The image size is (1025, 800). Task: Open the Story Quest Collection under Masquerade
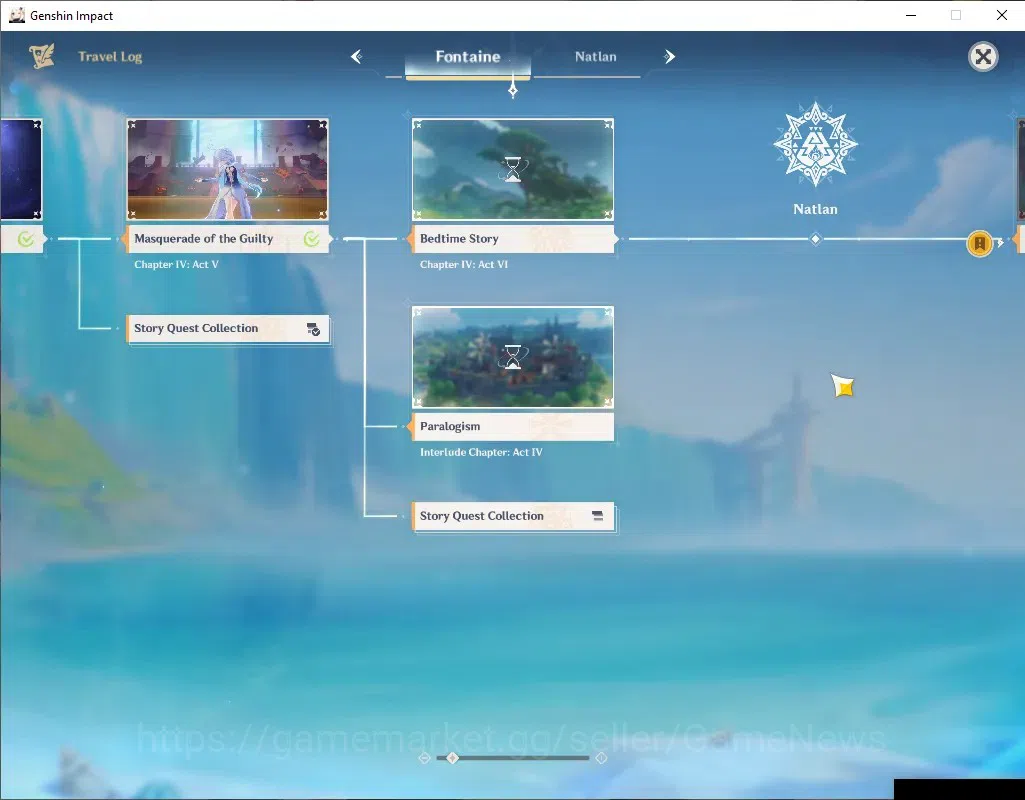tap(227, 329)
